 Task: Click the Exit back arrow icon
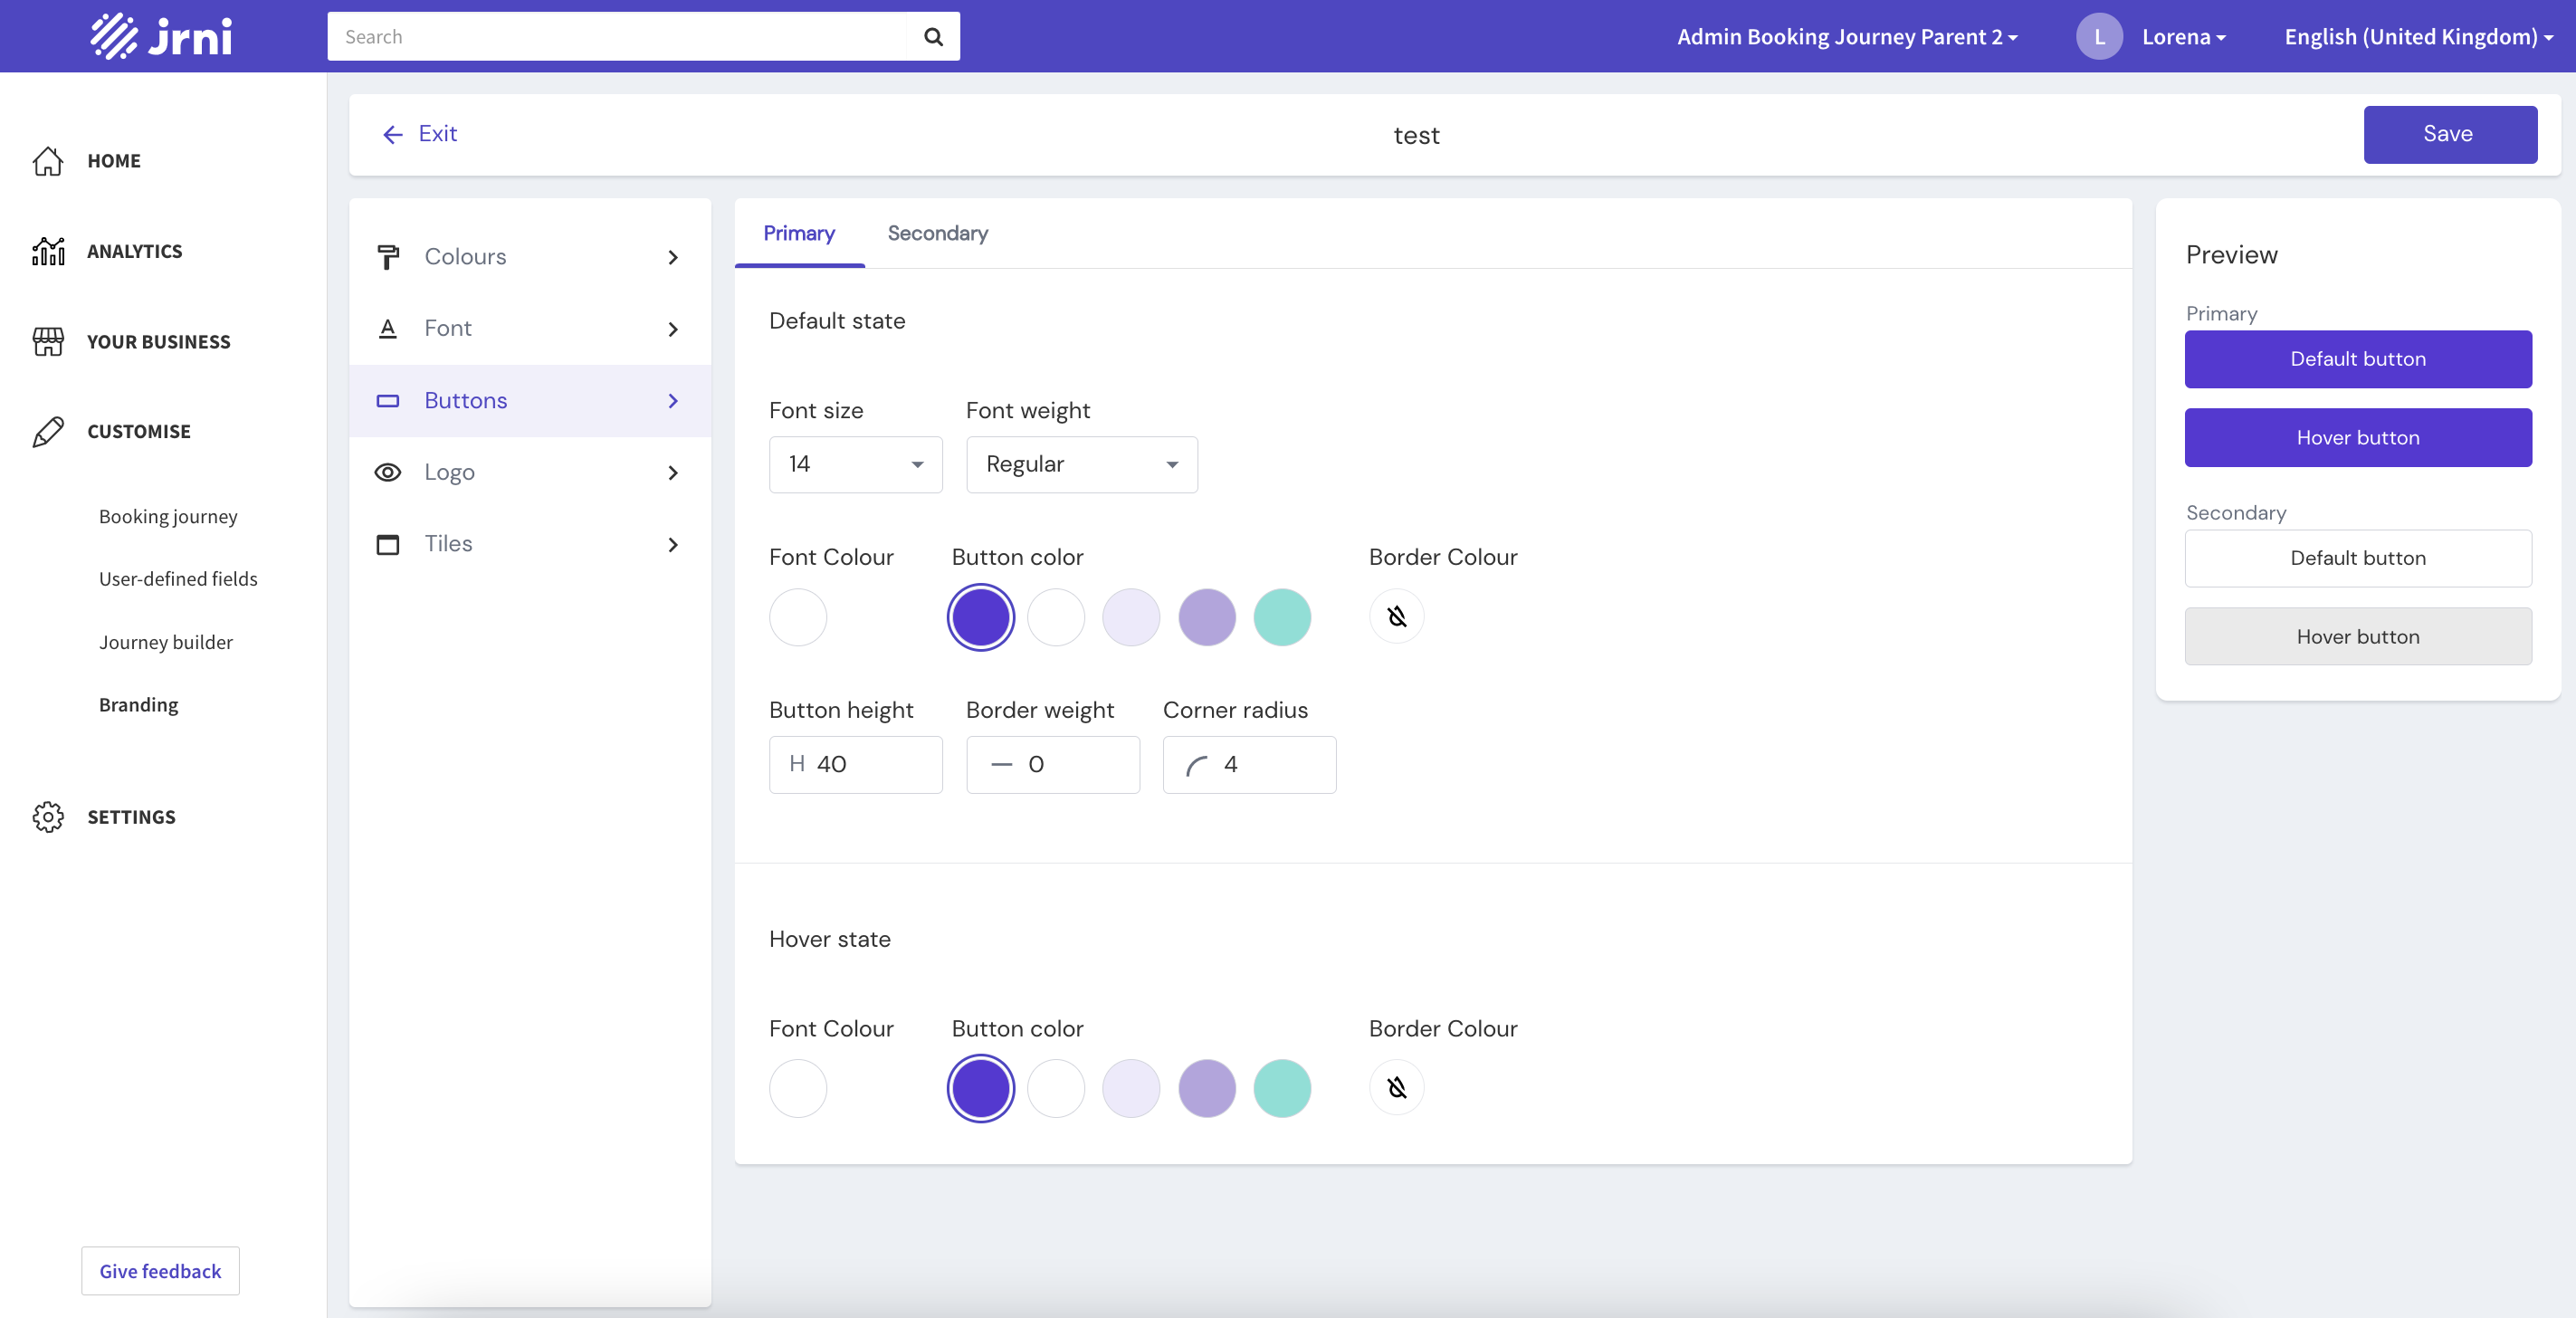pos(392,134)
